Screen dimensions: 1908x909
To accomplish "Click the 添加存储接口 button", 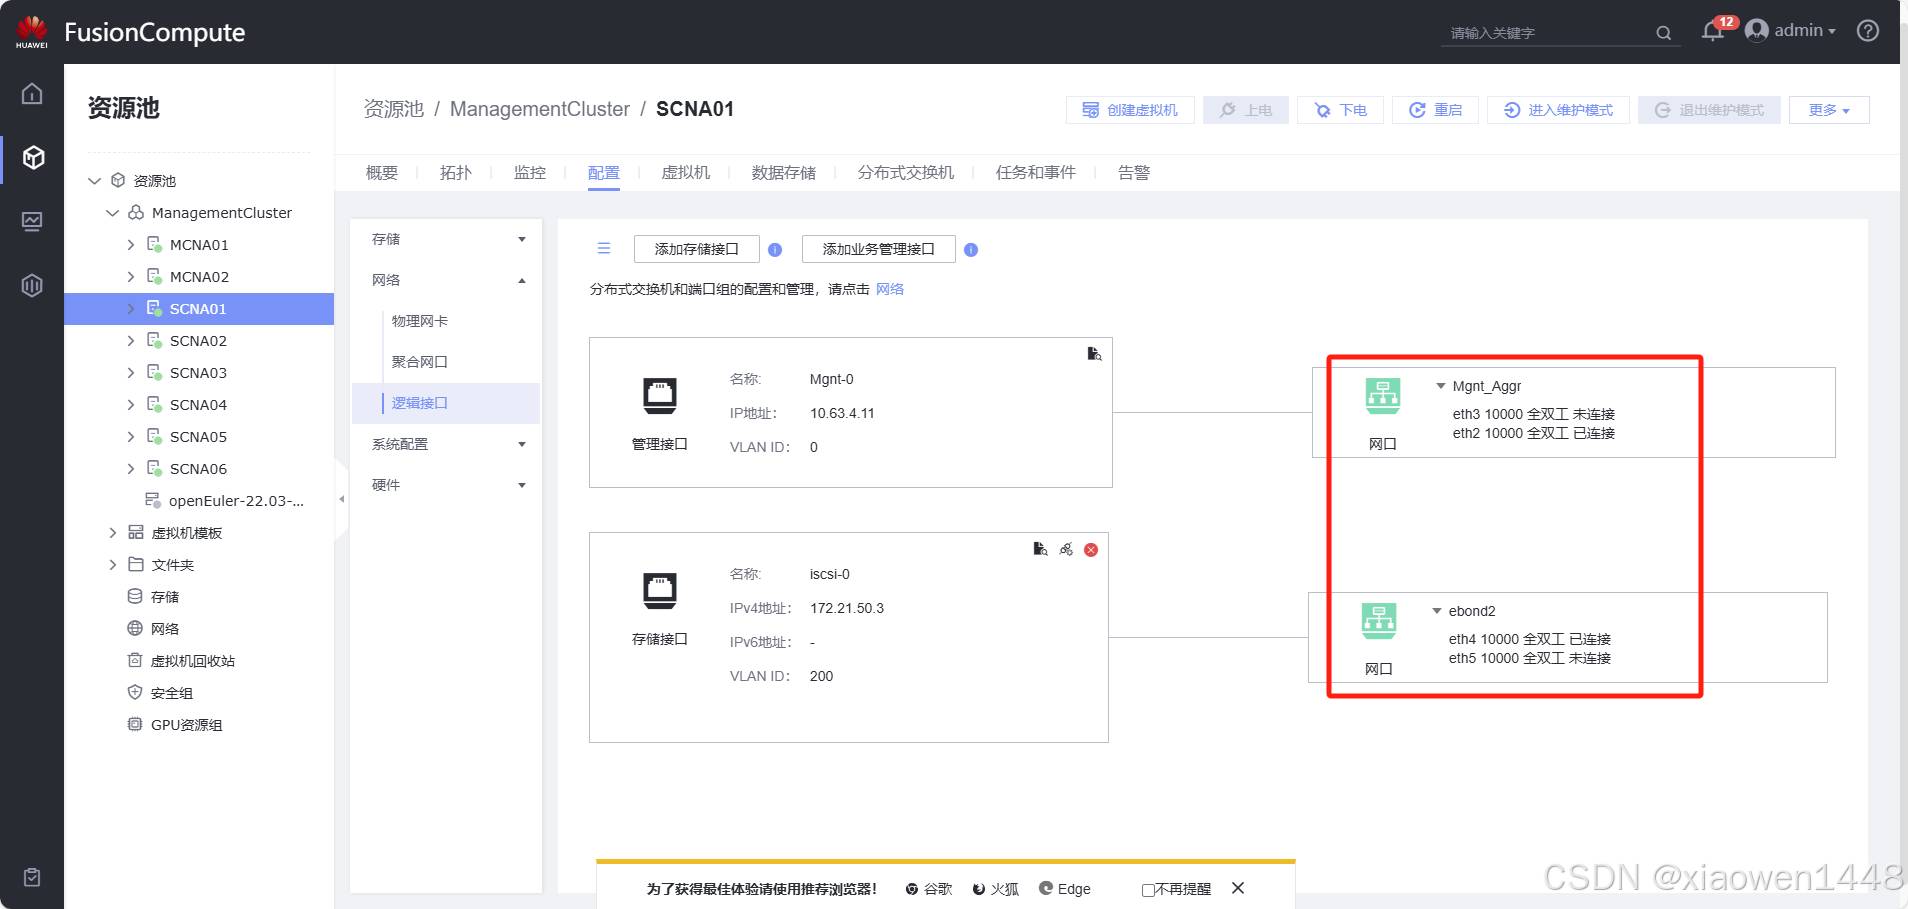I will coord(696,249).
